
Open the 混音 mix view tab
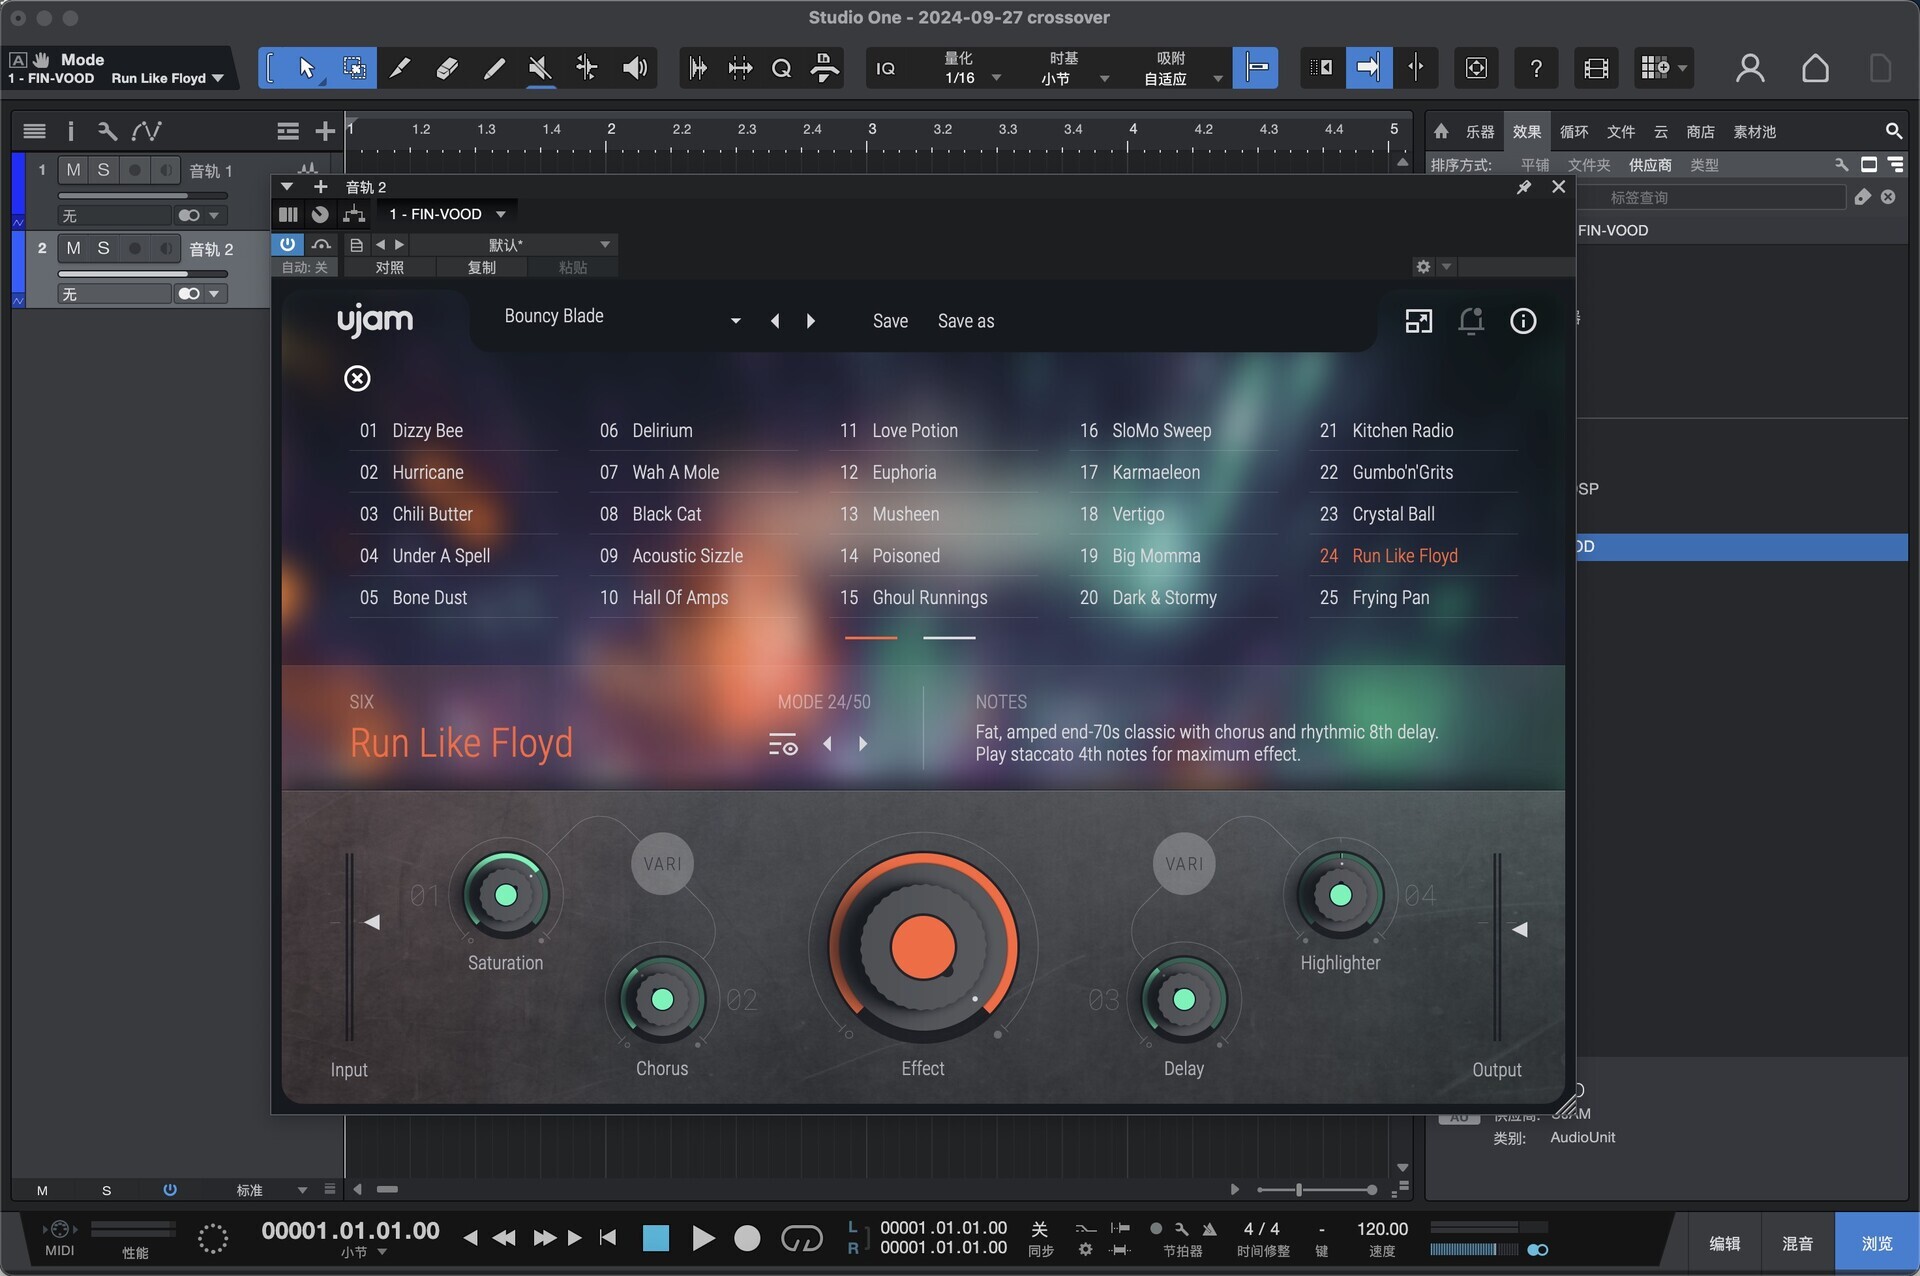coord(1797,1243)
